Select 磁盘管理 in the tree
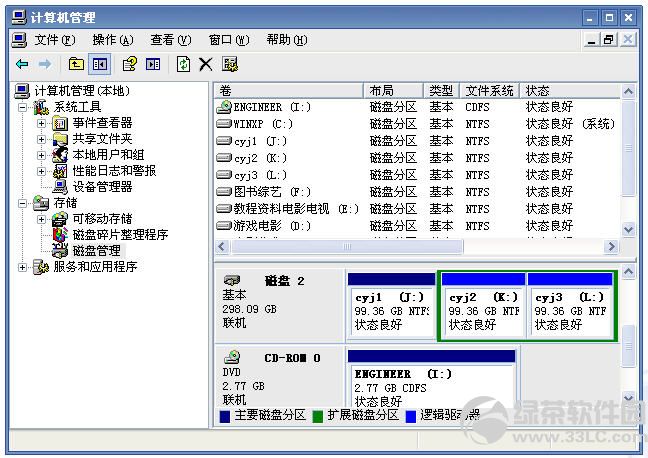648x458 pixels. click(x=96, y=251)
